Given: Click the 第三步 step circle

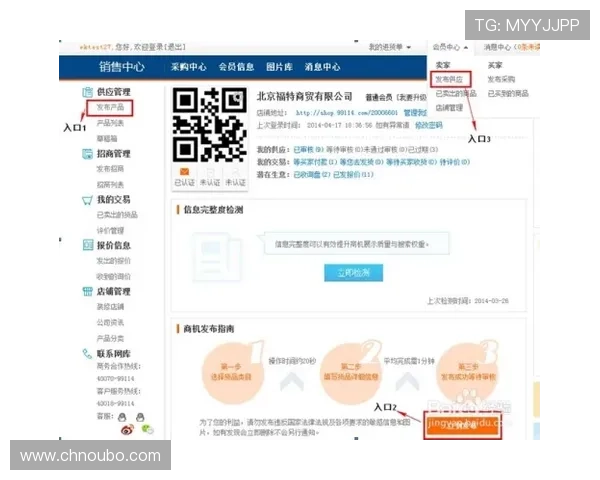Looking at the screenshot, I should tap(468, 372).
